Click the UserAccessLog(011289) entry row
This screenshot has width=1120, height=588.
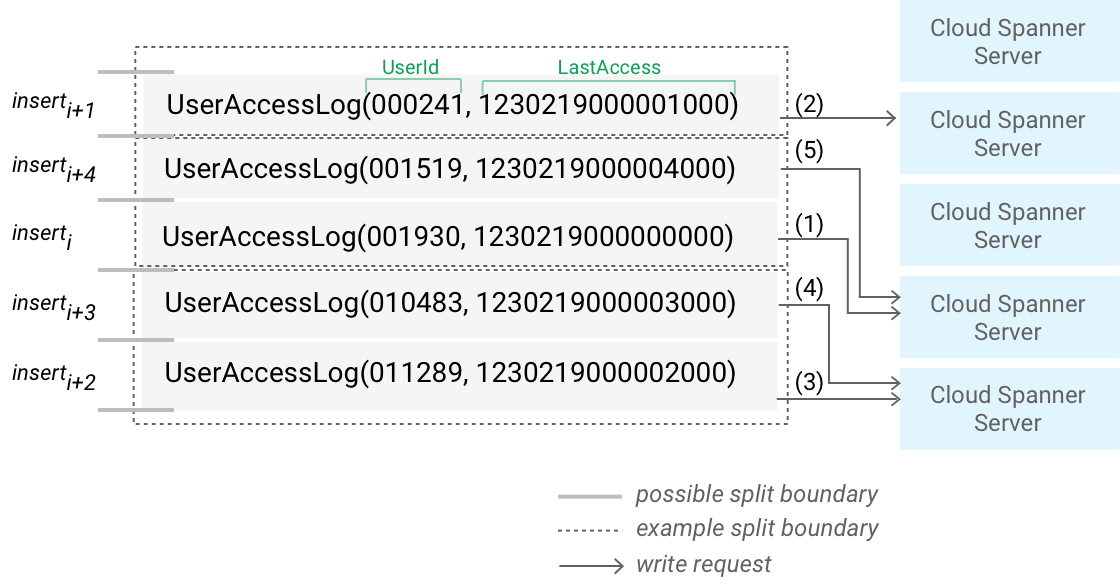pos(450,373)
